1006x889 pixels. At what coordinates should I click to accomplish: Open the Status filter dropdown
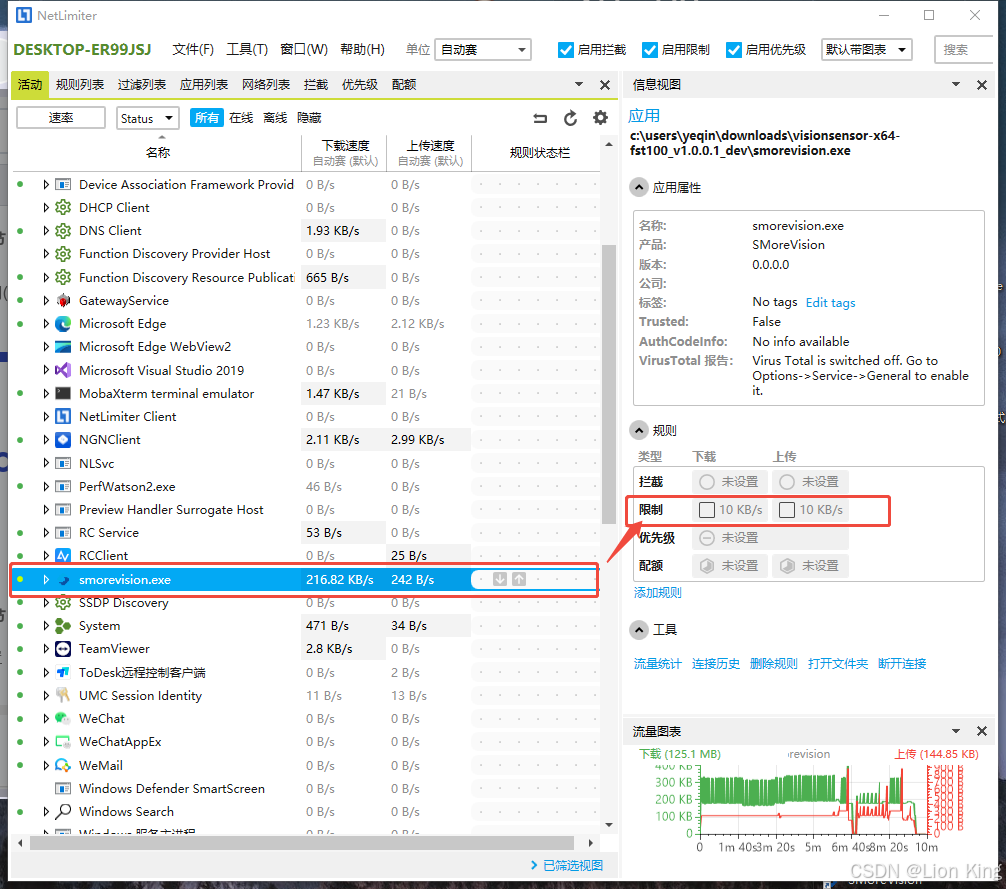pyautogui.click(x=148, y=118)
